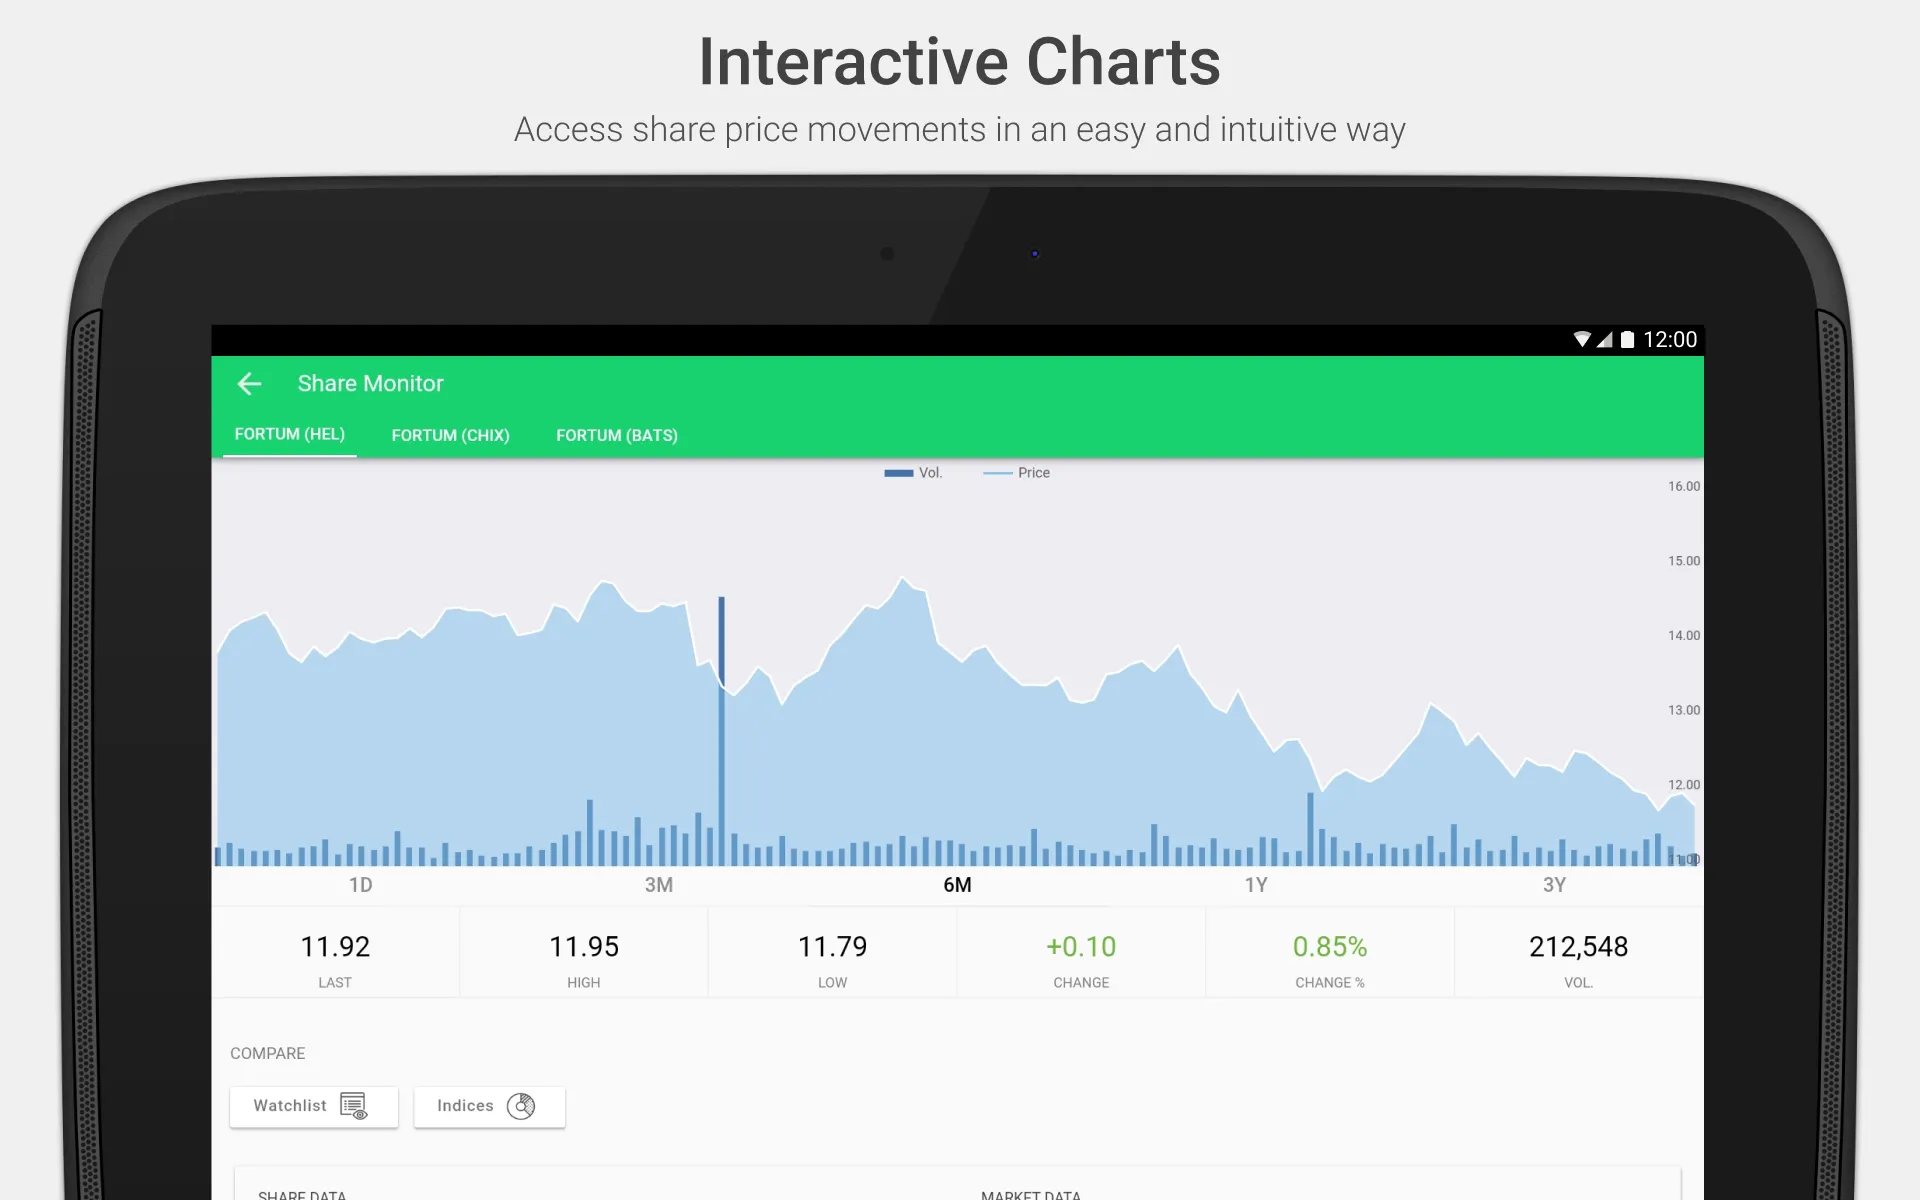Click the Watchlist eye-list icon

tap(354, 1106)
